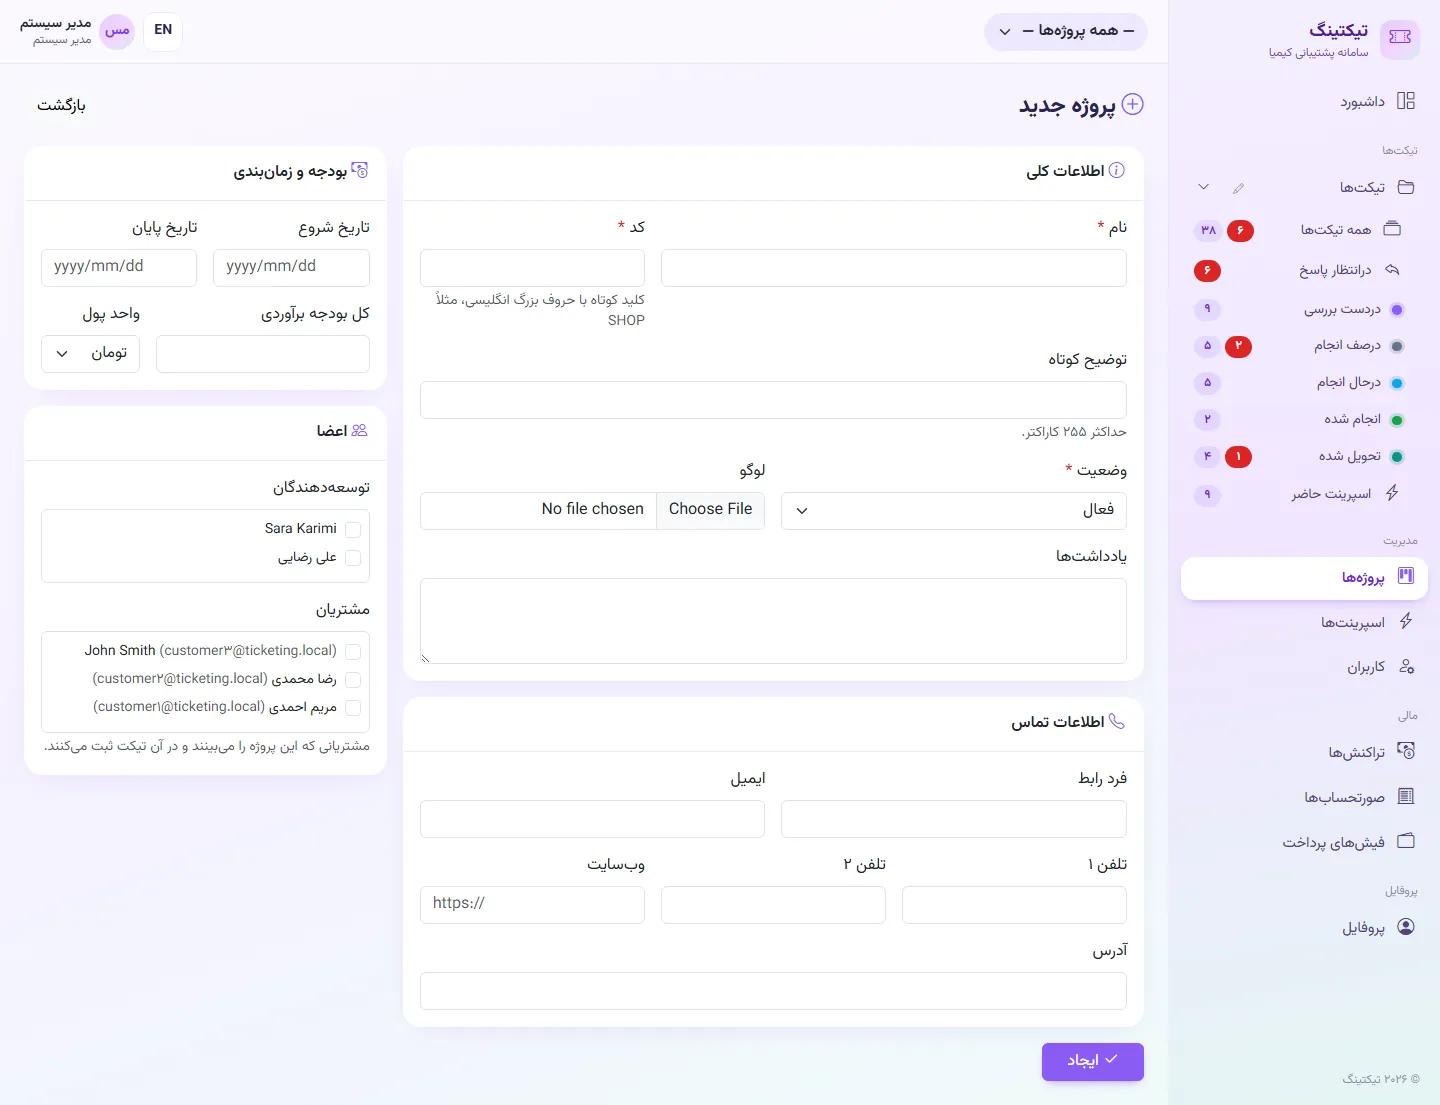Click the وب‌سایت https:// field

532,904
